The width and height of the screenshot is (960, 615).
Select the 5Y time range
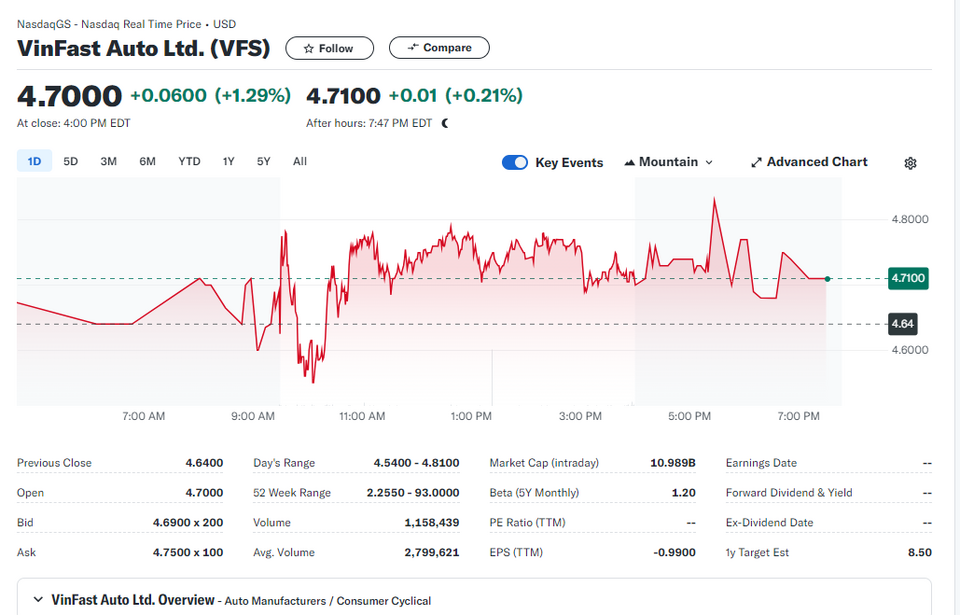[263, 161]
